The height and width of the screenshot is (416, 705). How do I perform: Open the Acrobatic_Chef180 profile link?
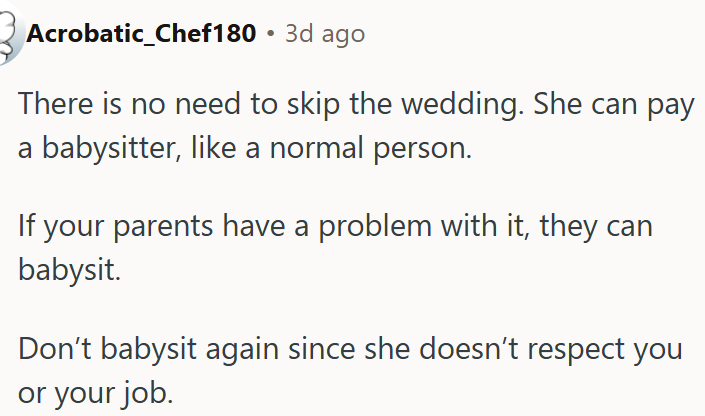click(141, 34)
